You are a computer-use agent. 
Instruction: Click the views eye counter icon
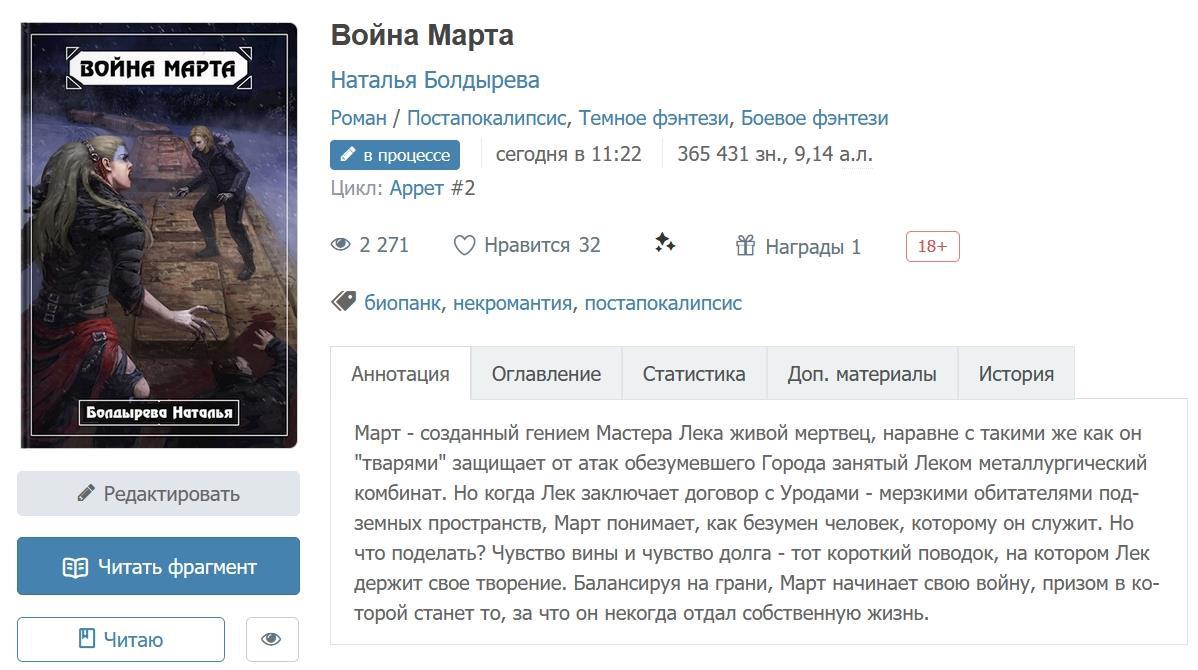click(x=341, y=245)
